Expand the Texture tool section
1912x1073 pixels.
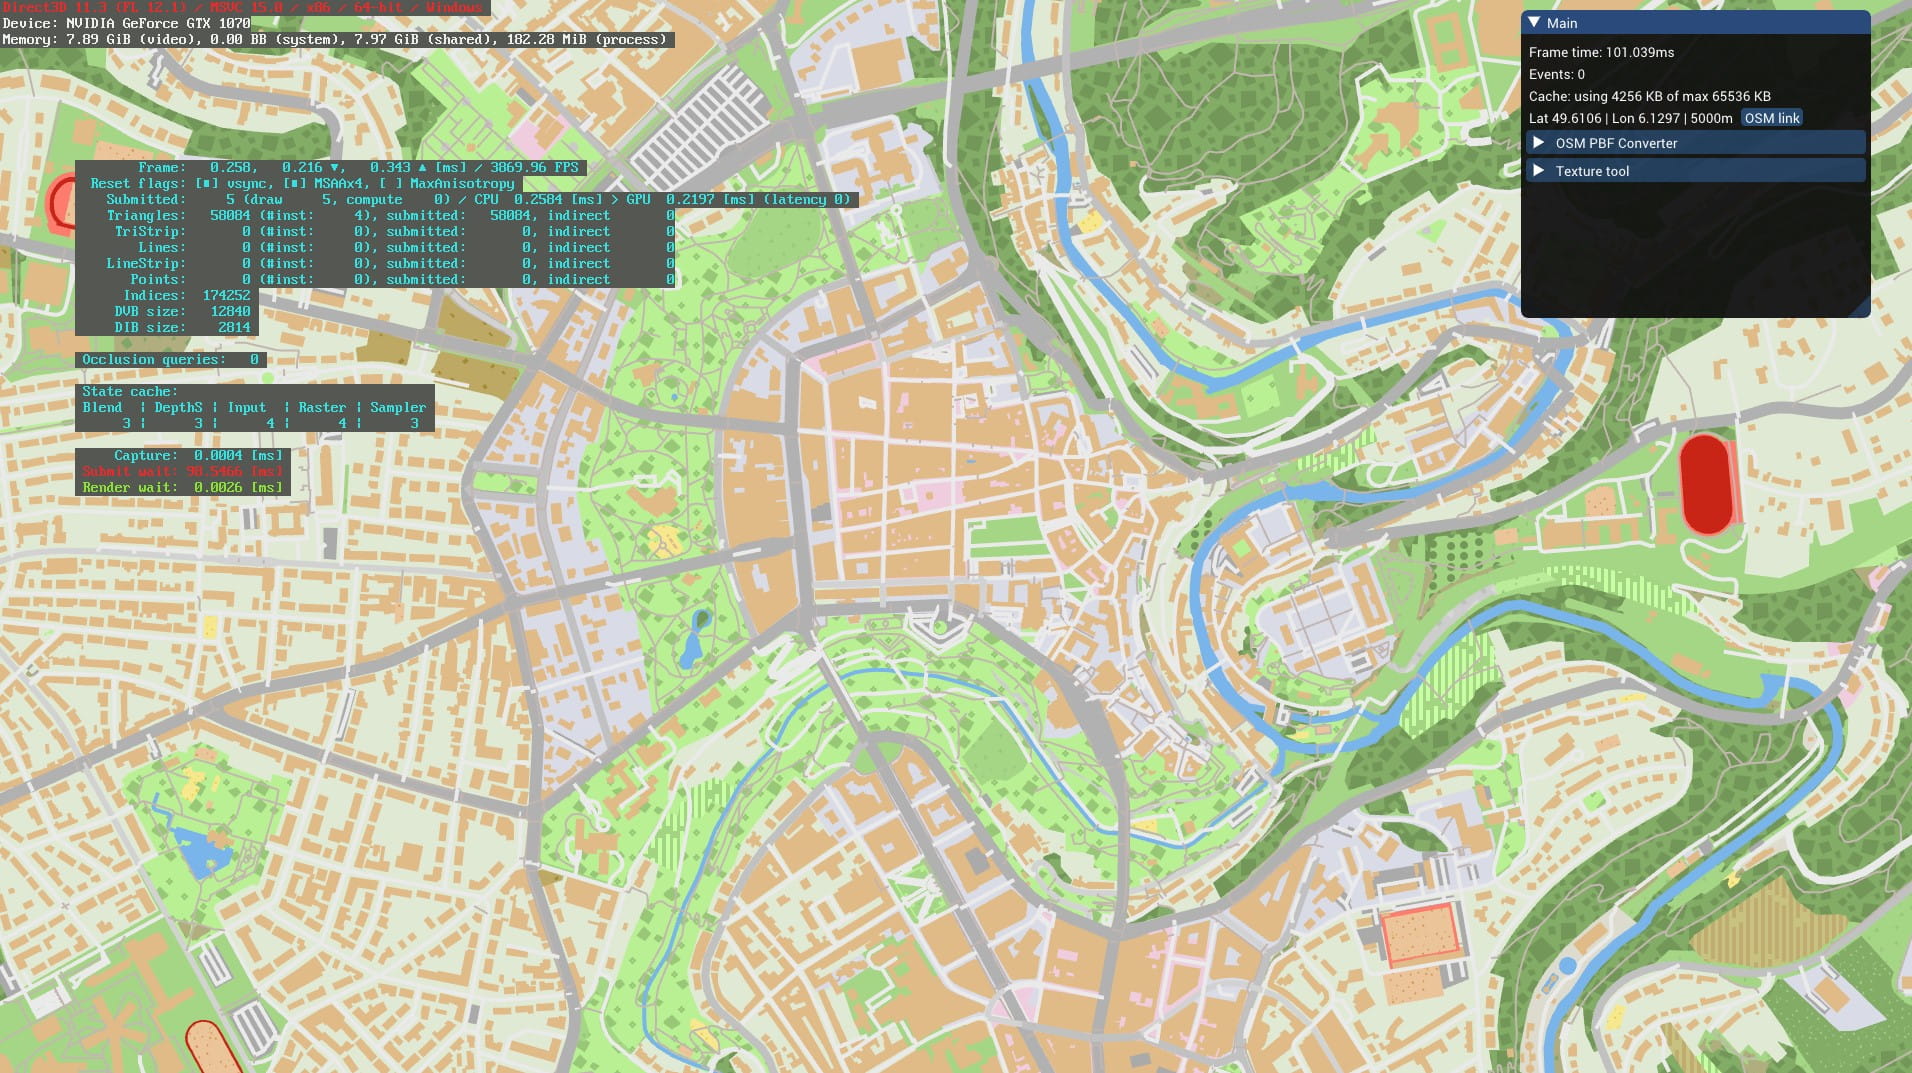click(1694, 171)
